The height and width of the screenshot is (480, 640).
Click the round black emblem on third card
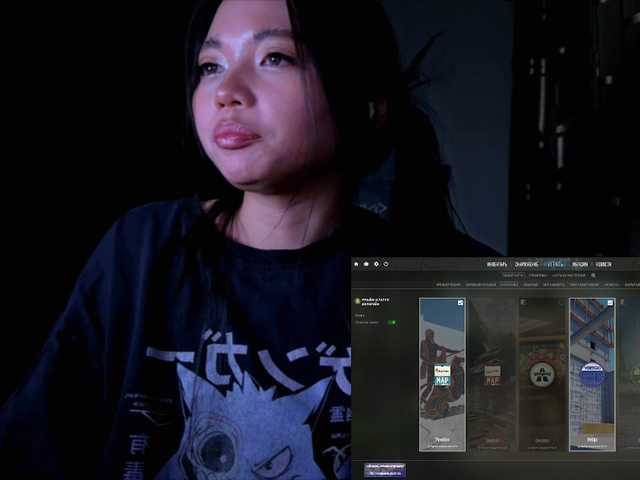coord(542,374)
